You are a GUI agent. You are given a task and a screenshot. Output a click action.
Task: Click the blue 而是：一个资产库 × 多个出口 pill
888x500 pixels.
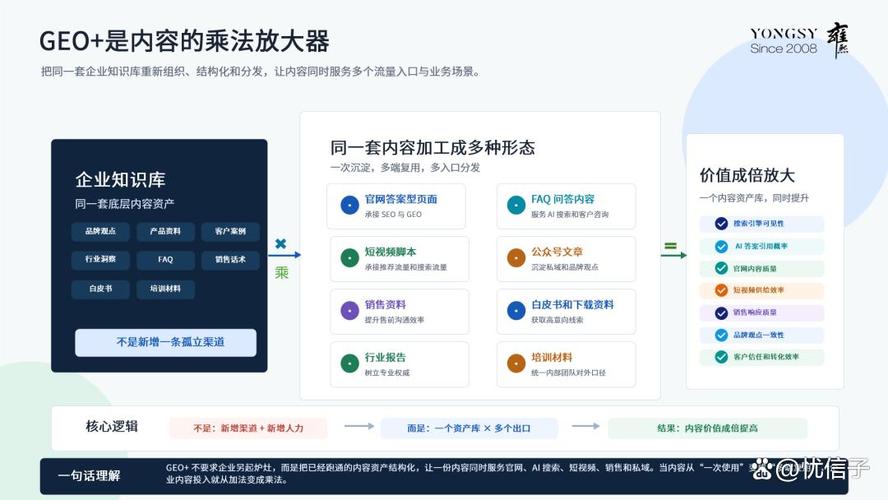[x=469, y=428]
